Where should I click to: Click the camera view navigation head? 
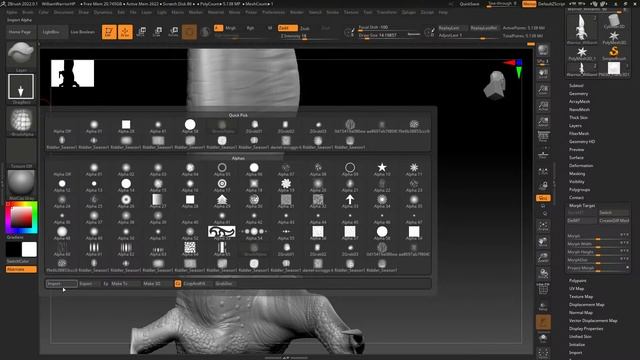point(496,85)
